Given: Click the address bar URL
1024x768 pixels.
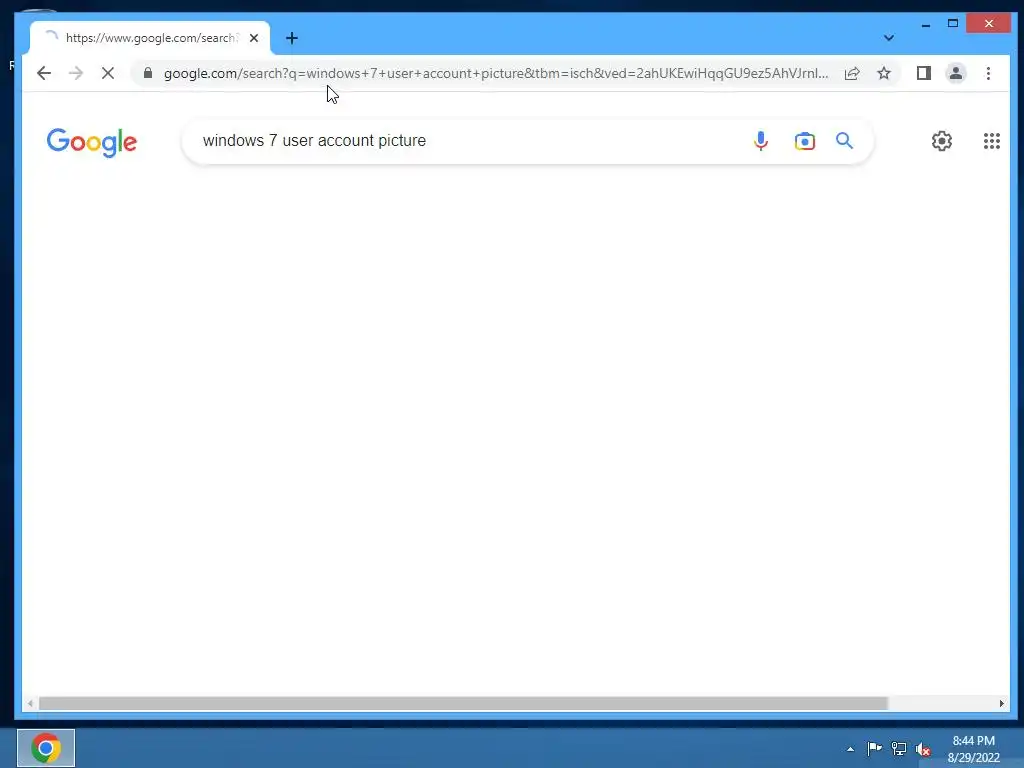Looking at the screenshot, I should coord(496,73).
